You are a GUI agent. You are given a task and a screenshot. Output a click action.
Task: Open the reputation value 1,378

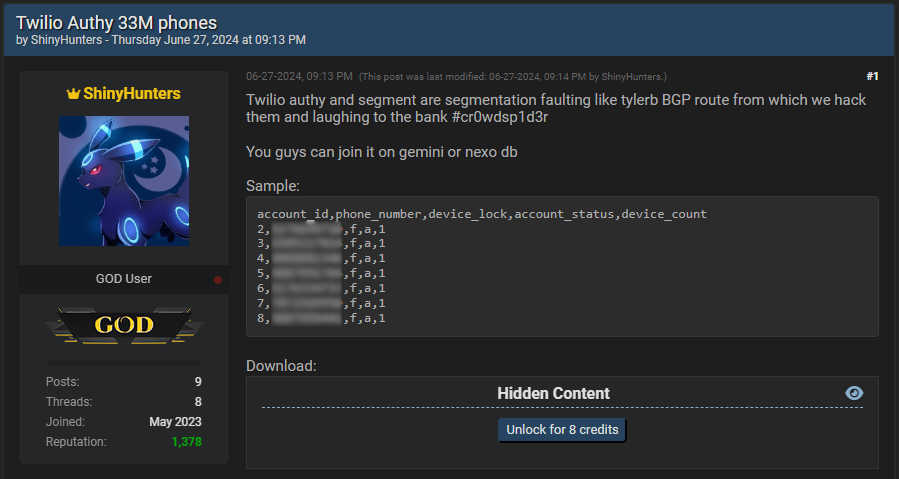coord(186,442)
